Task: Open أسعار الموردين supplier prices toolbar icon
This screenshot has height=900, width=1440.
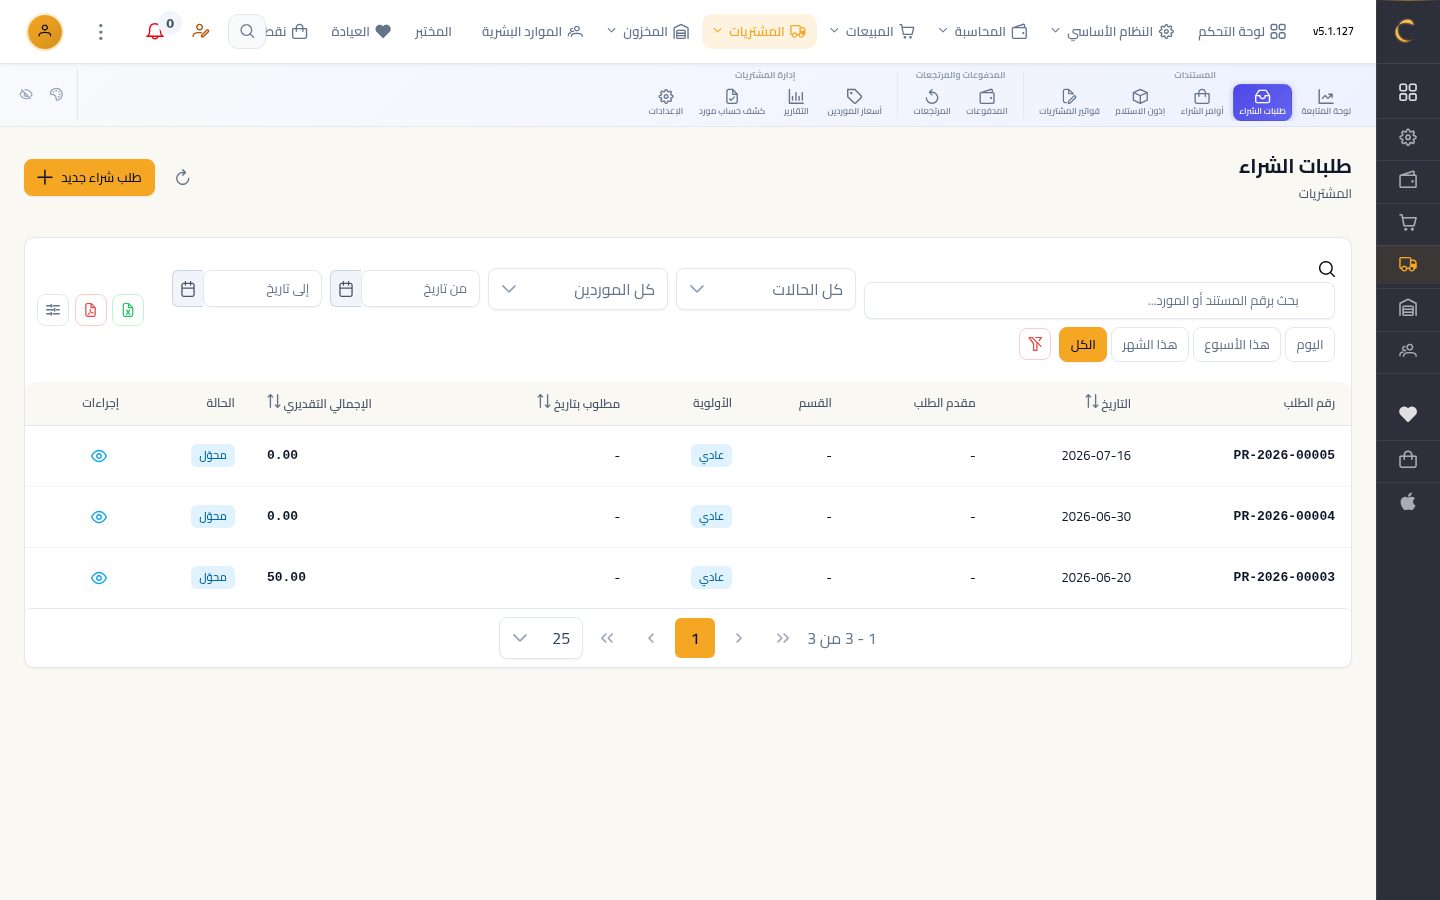Action: point(854,102)
